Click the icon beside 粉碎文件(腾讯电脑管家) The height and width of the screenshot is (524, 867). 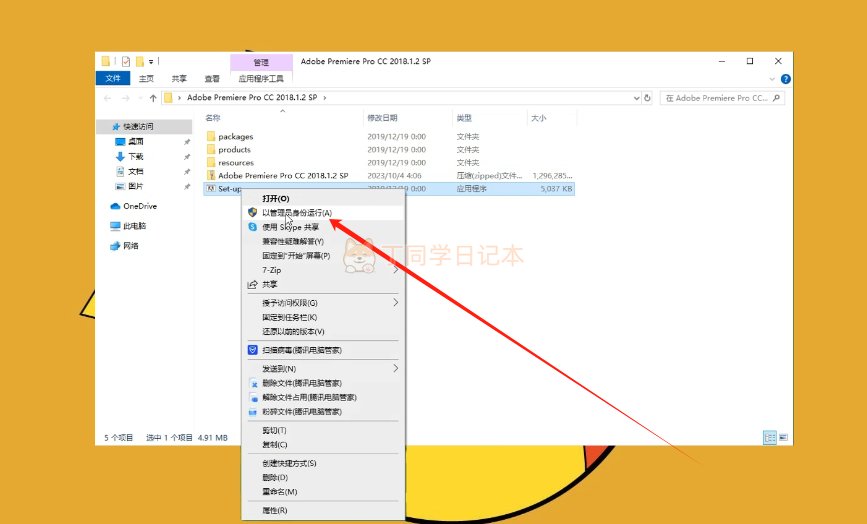(x=253, y=412)
